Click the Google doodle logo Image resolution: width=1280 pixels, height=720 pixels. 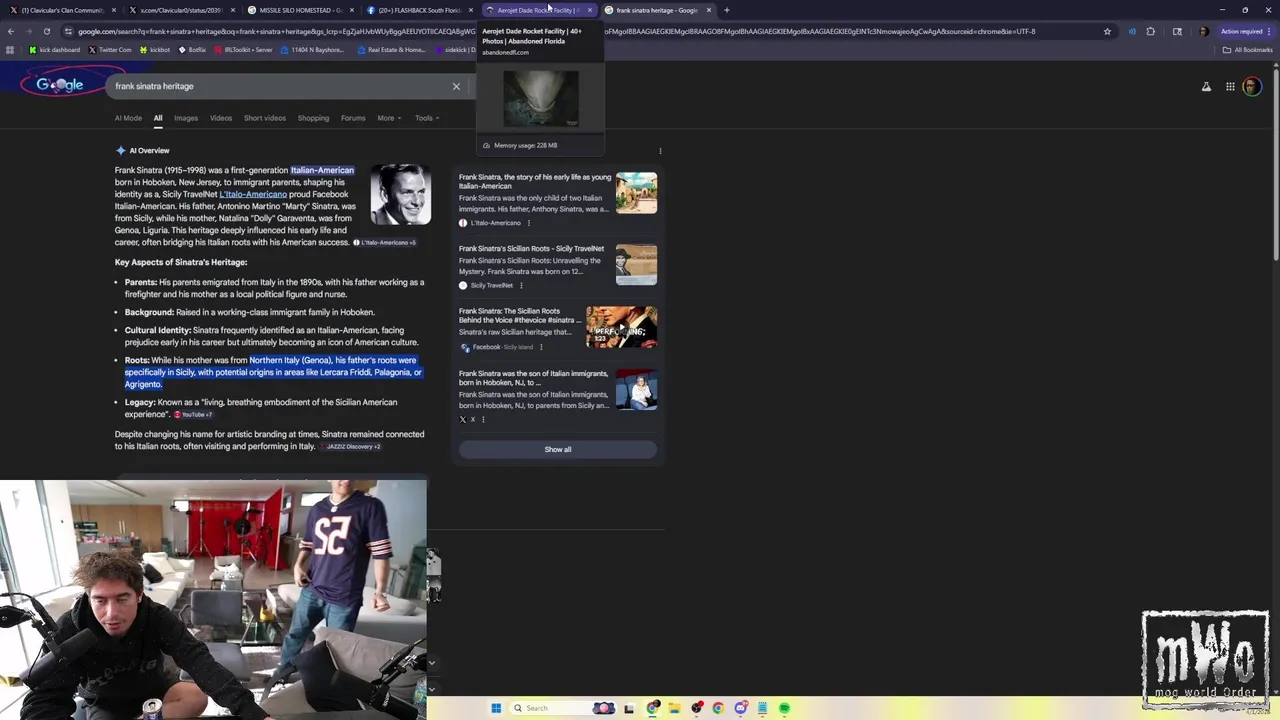(x=60, y=85)
